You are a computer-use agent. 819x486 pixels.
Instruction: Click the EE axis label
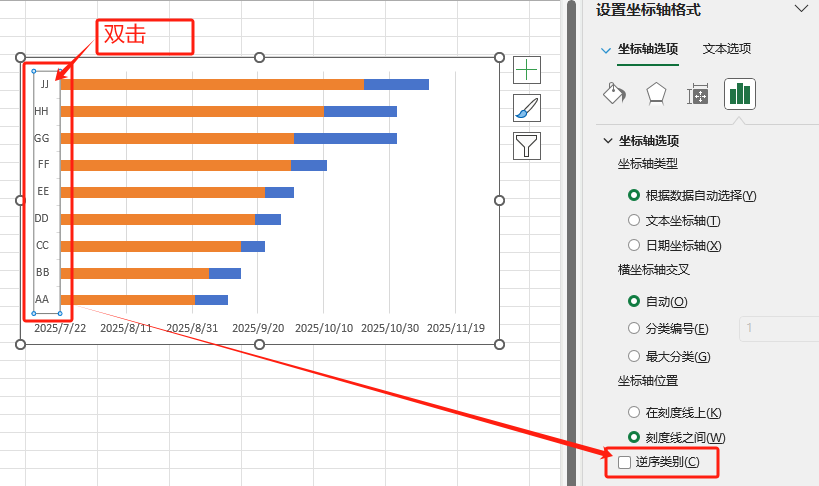click(43, 191)
